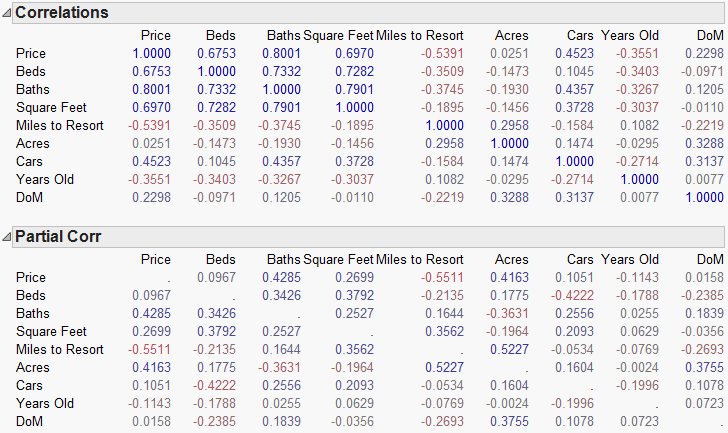Select Acres column header in Correlations table

(512, 36)
